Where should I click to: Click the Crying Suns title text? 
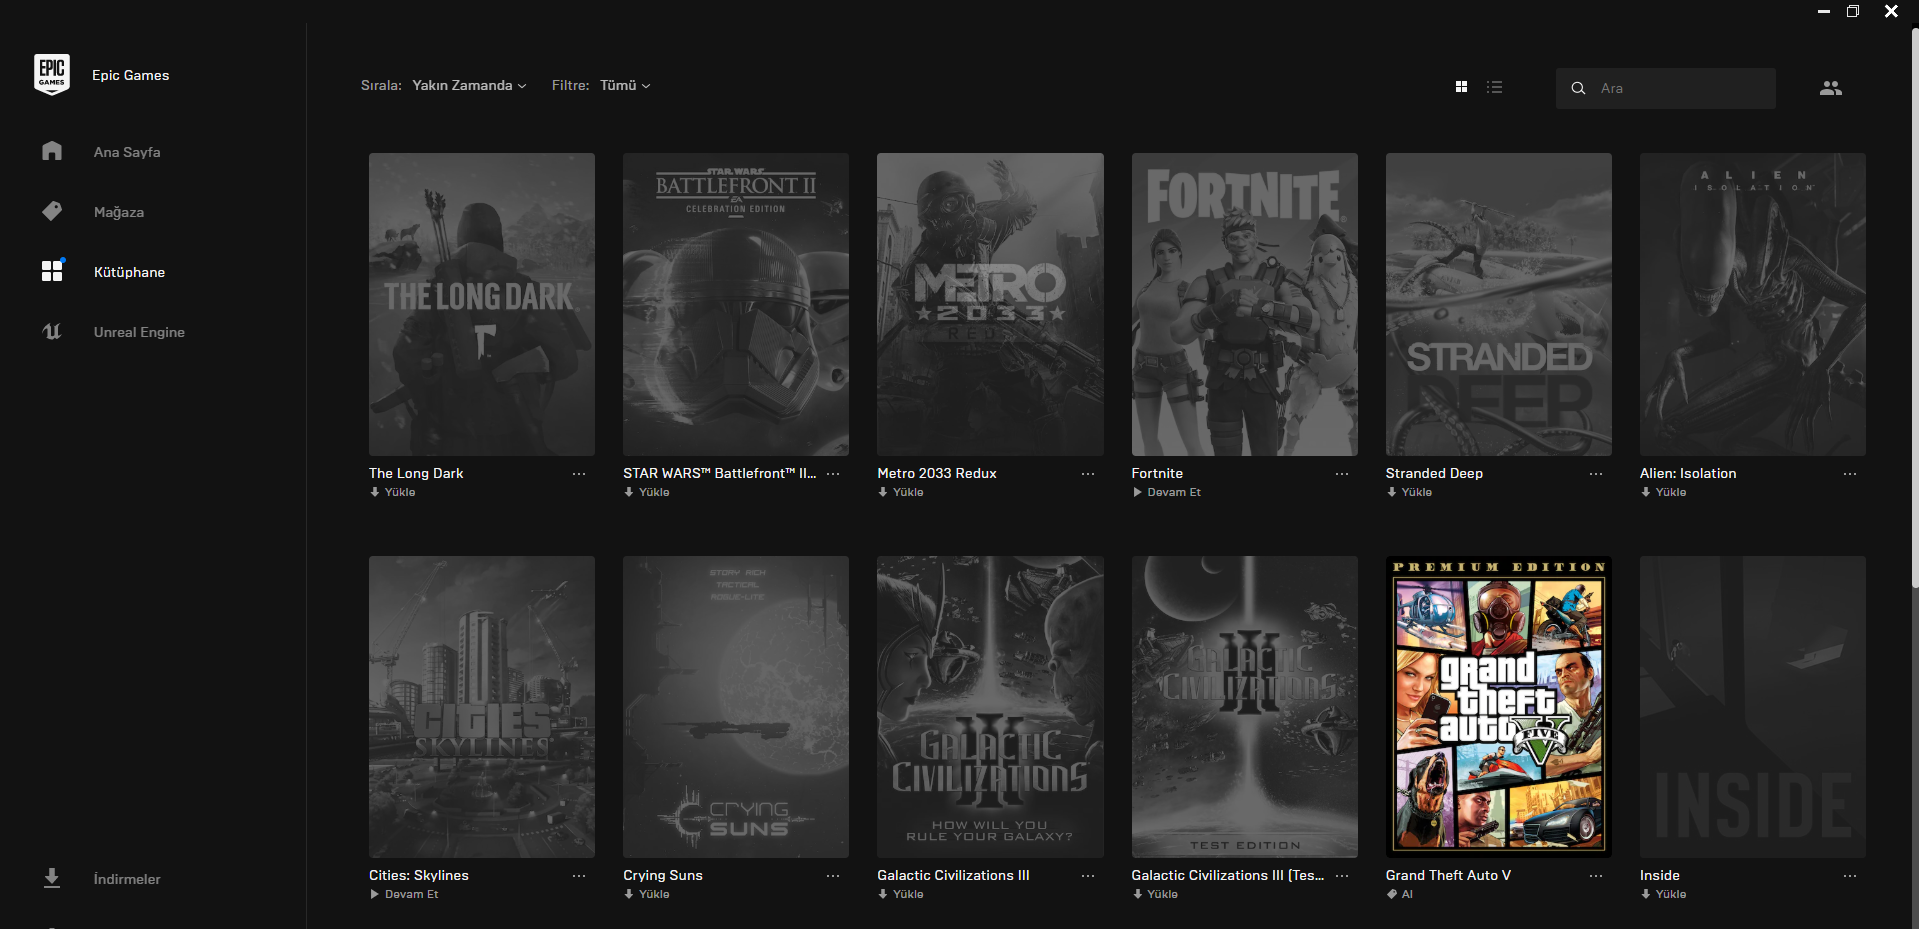(663, 875)
